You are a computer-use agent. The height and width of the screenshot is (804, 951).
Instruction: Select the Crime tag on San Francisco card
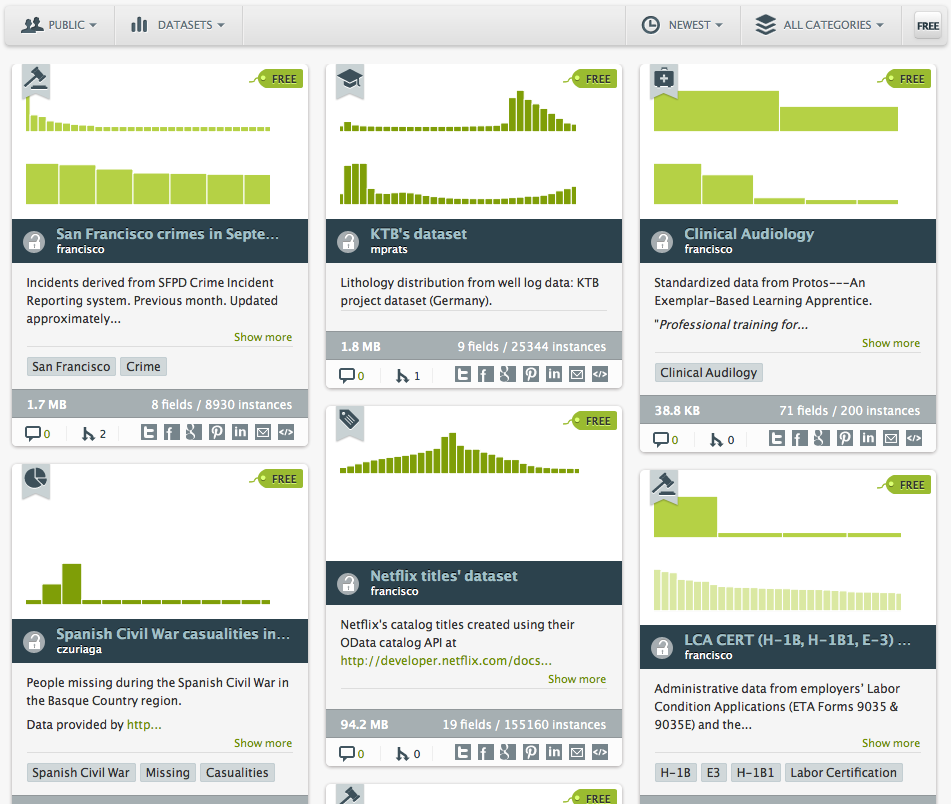[x=143, y=367]
